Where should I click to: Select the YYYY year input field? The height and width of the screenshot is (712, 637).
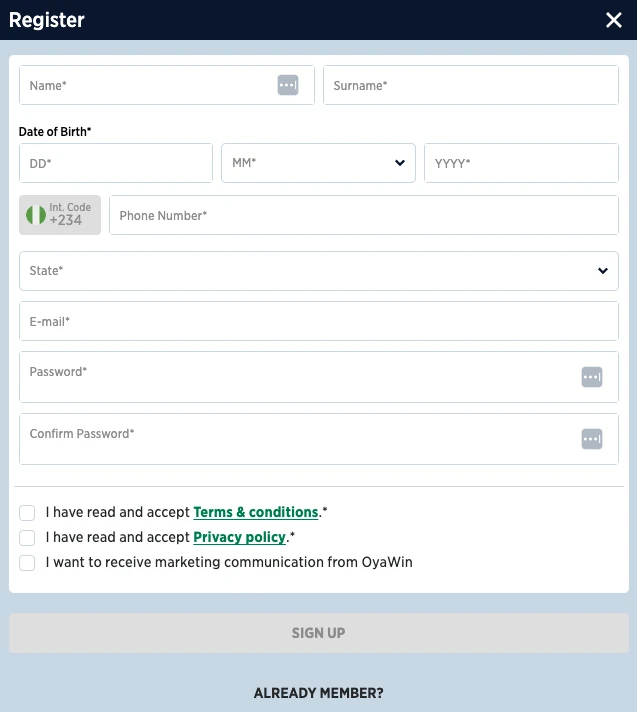click(520, 163)
